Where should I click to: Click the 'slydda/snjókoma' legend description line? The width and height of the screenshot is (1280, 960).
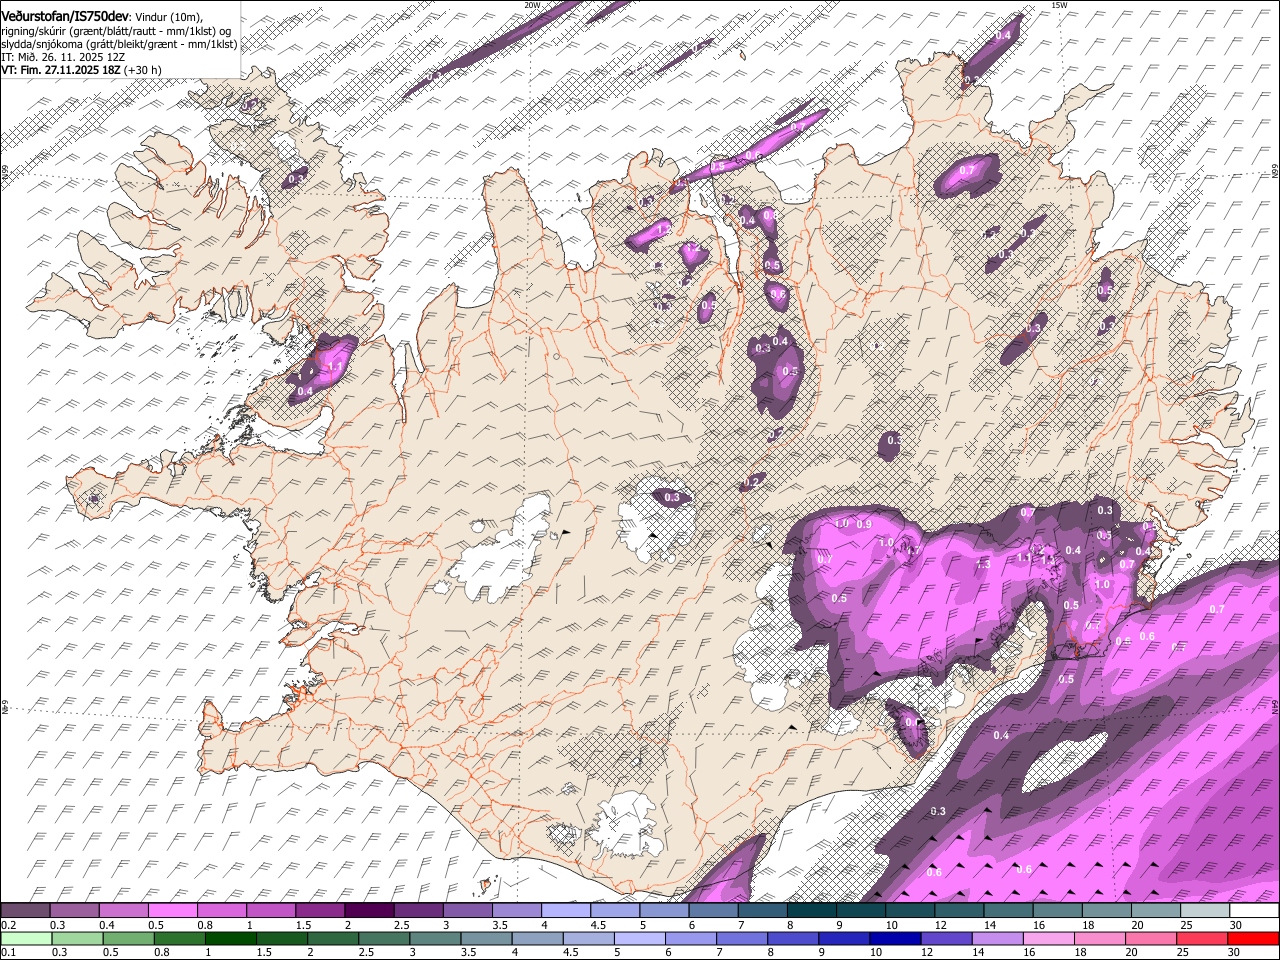click(x=119, y=44)
